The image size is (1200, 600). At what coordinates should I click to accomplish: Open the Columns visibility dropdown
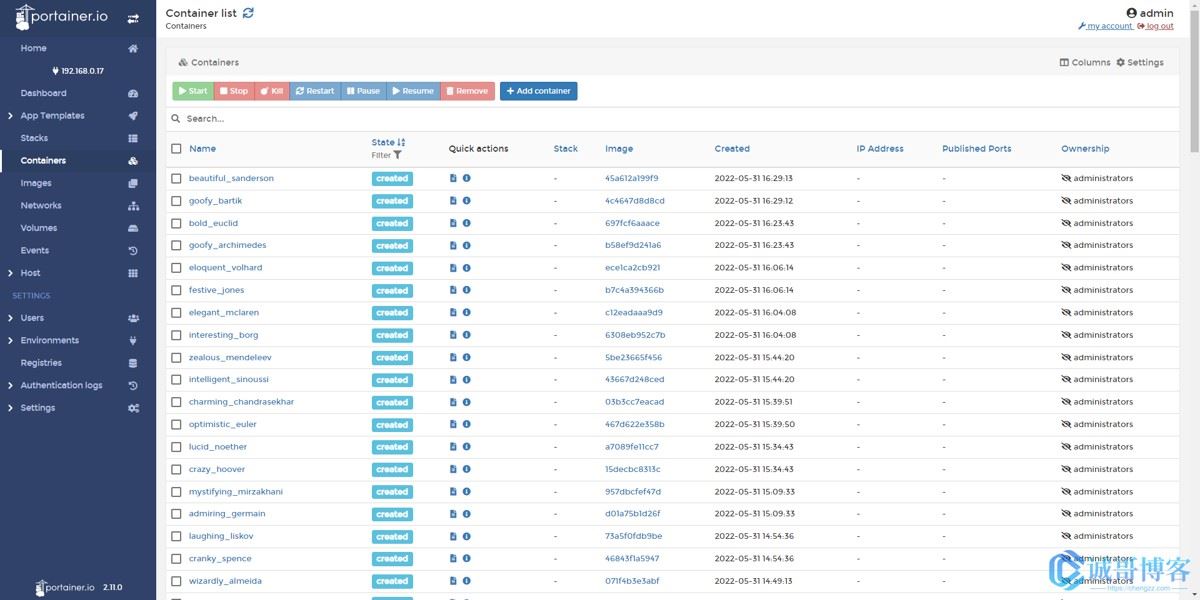(x=1085, y=62)
